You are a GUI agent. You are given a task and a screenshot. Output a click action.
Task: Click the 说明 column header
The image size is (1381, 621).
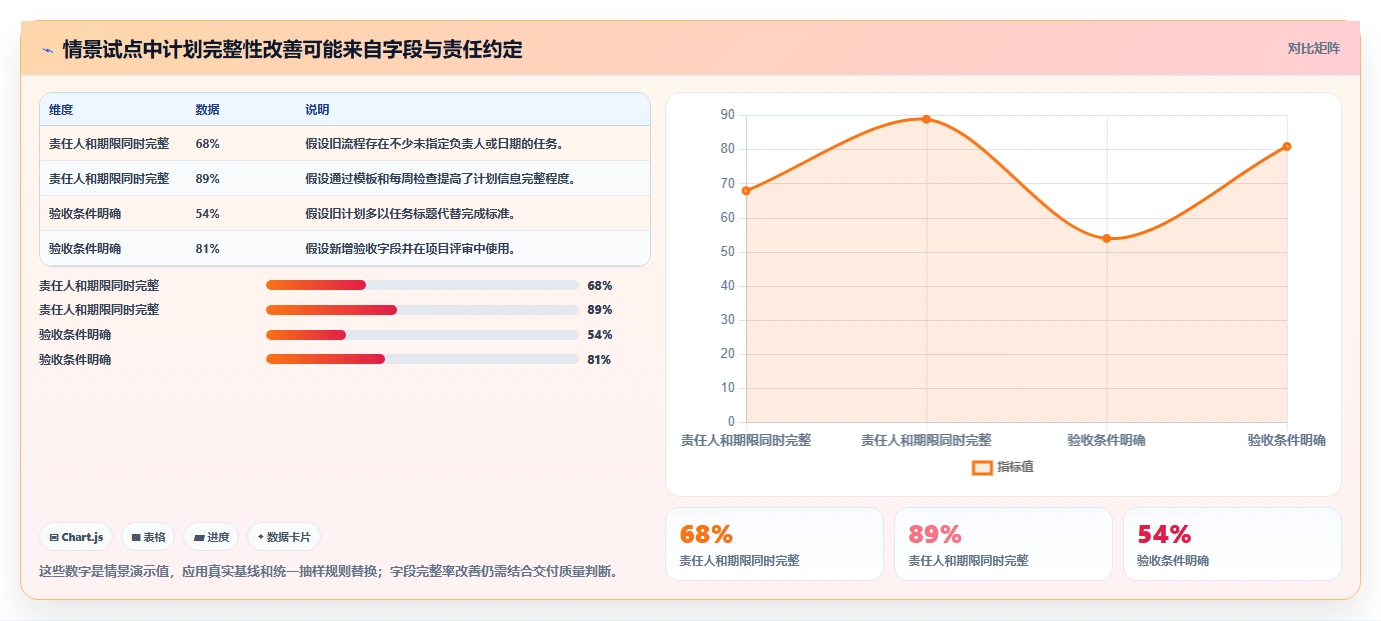pos(317,110)
